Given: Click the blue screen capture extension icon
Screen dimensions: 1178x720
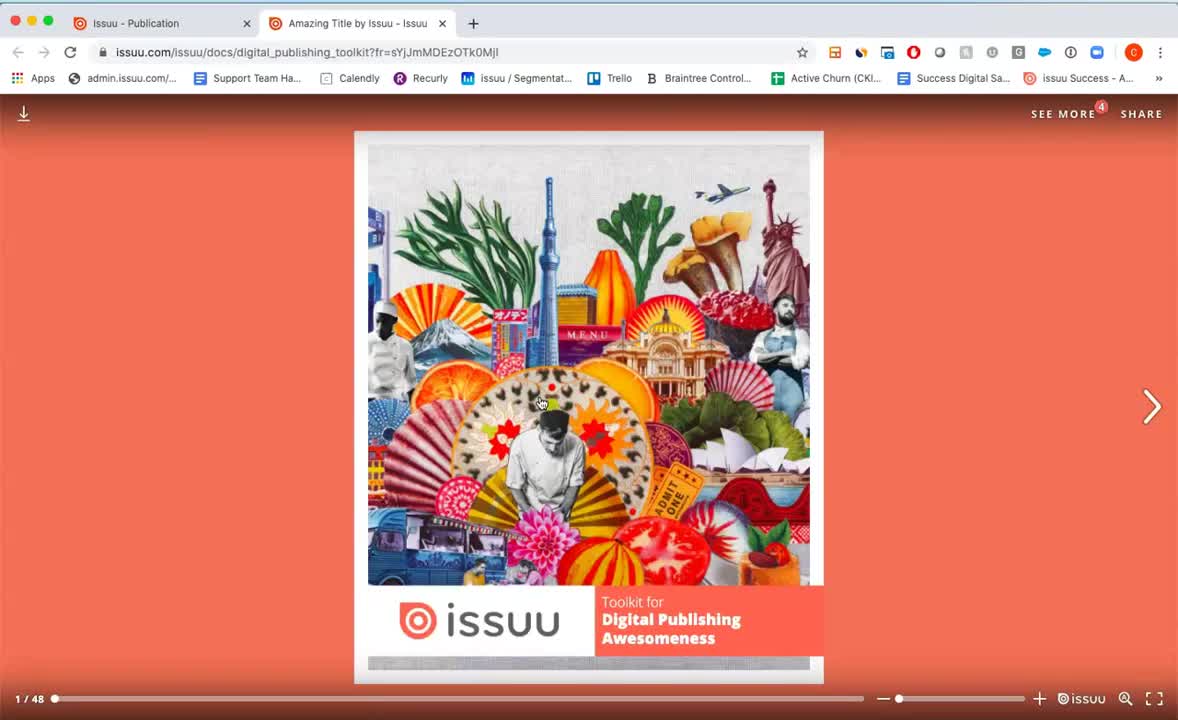Looking at the screenshot, I should pos(887,53).
